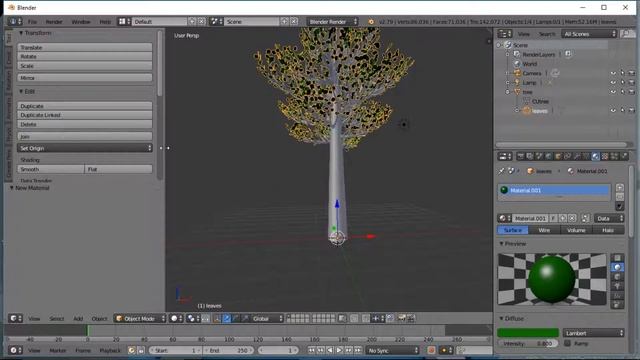Screen dimensions: 640x360
Task: Toggle Camera renderability in outliner
Action: click(x=631, y=73)
